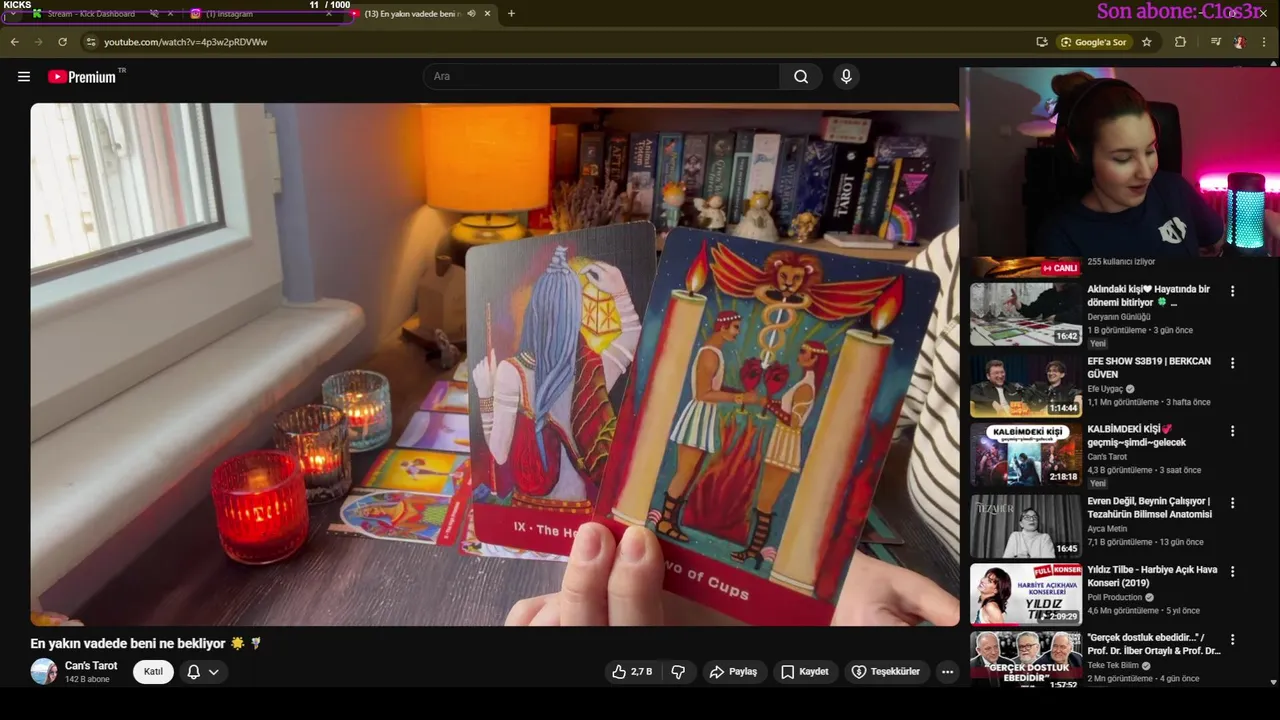Close the YouTube video tab
The image size is (1280, 720).
488,14
